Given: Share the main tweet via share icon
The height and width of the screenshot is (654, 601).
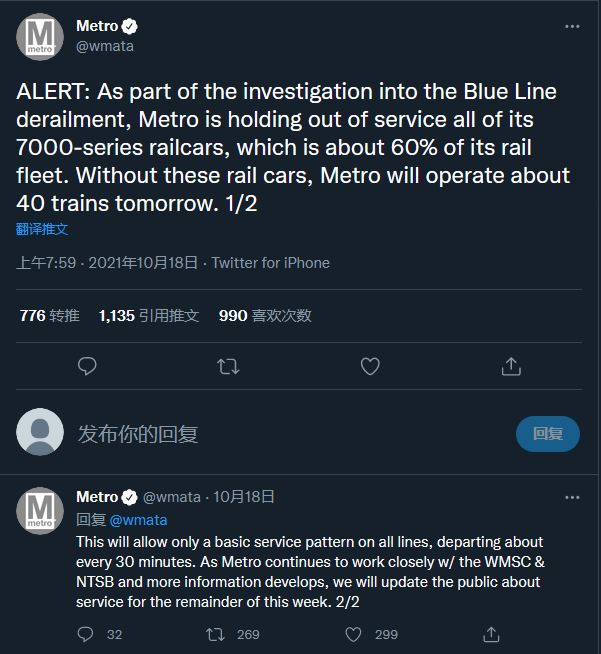Looking at the screenshot, I should click(511, 366).
